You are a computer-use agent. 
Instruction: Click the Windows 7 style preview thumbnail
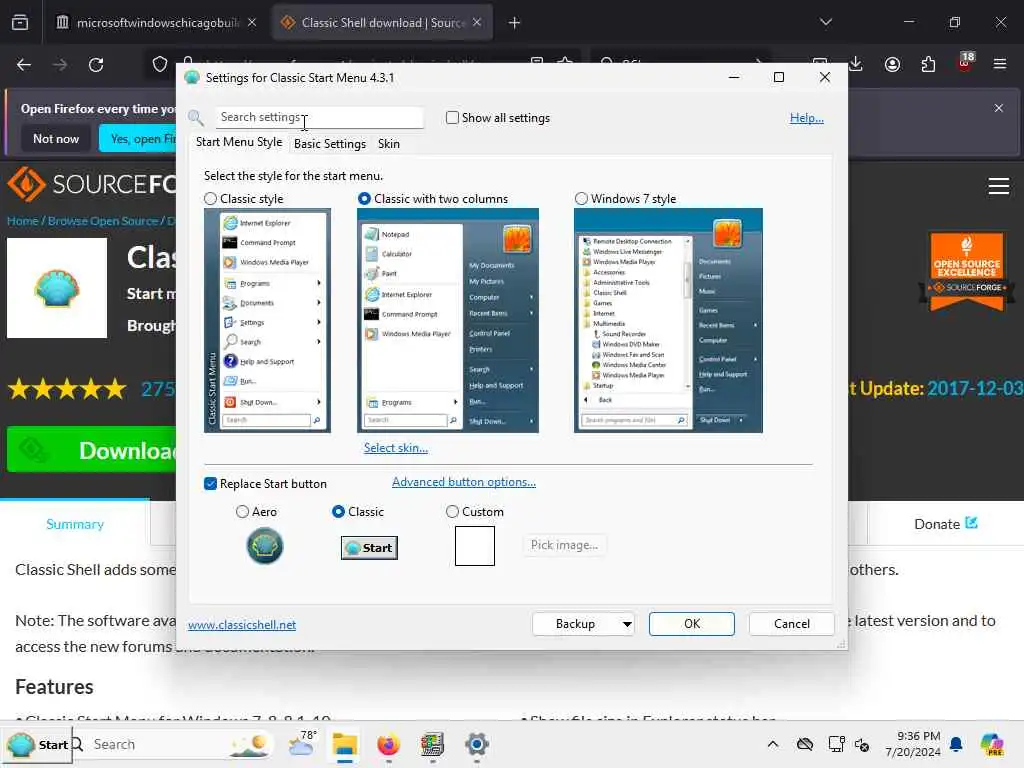tap(668, 320)
